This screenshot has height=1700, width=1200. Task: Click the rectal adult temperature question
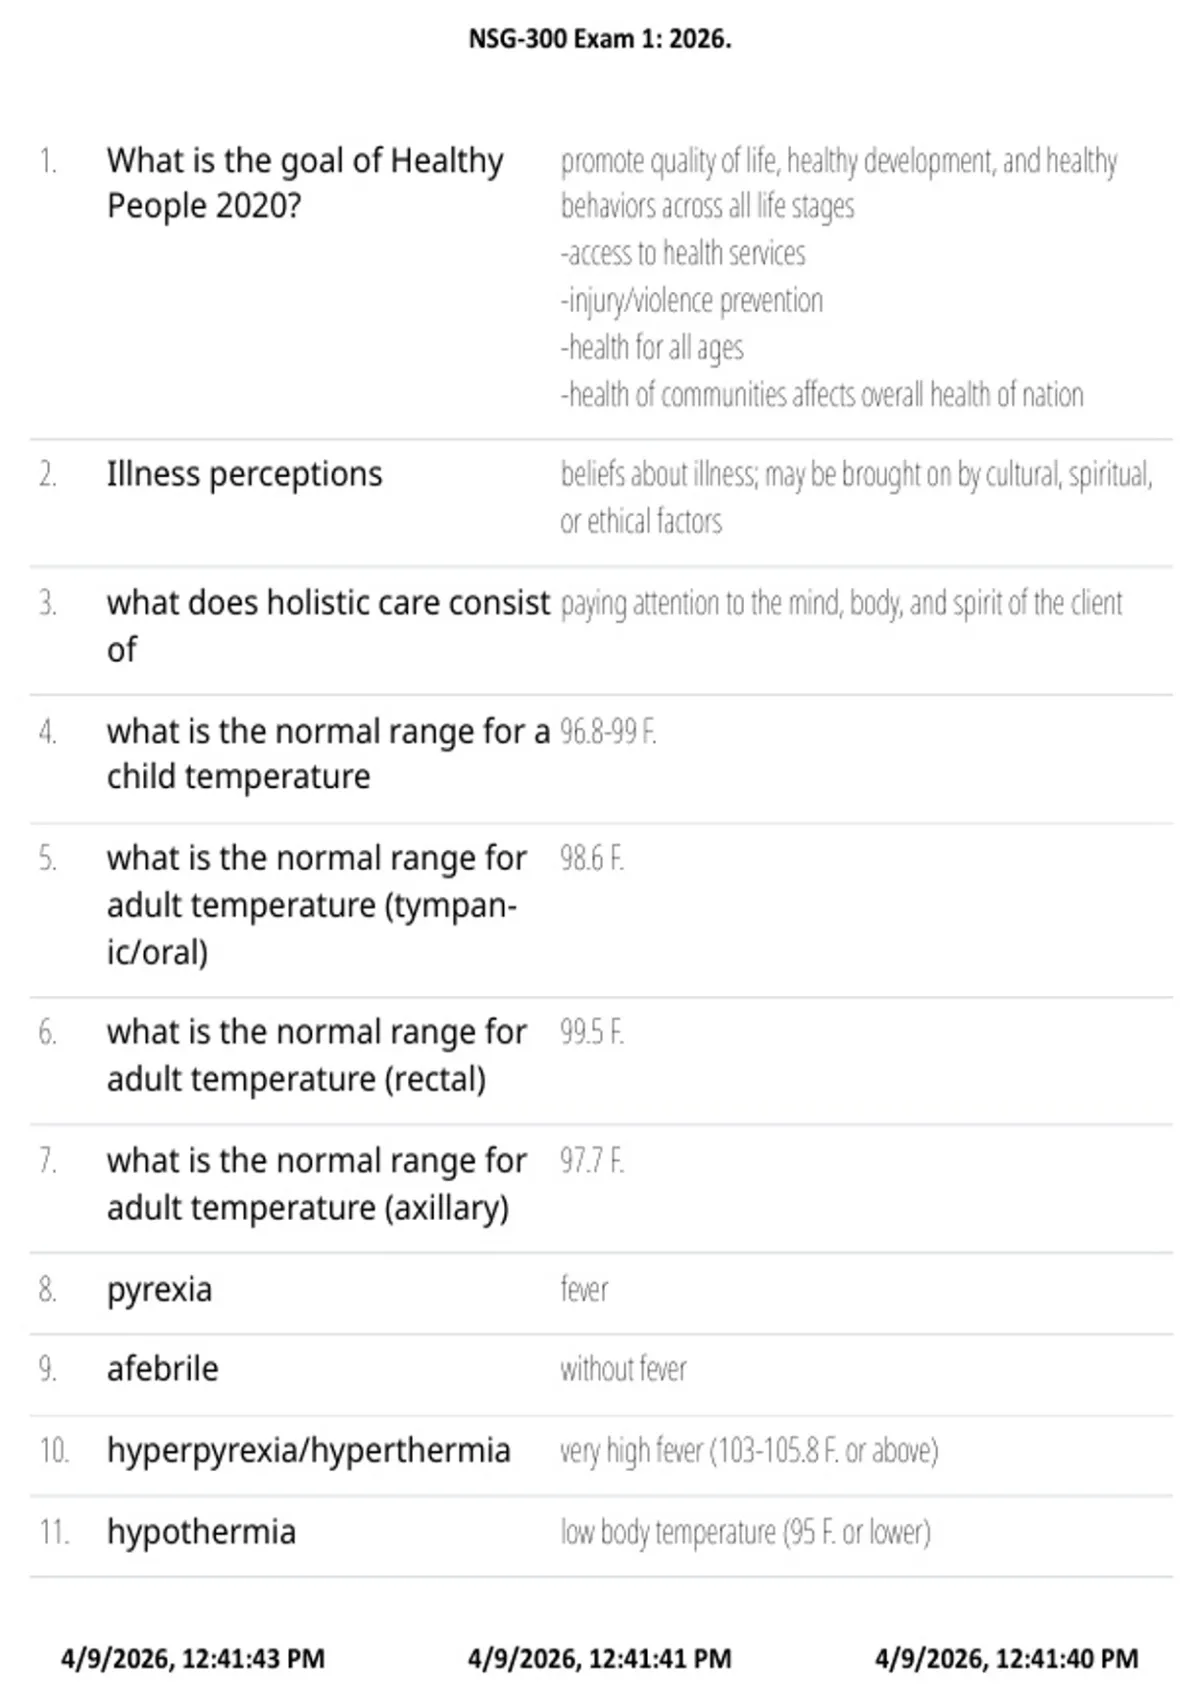point(316,1056)
